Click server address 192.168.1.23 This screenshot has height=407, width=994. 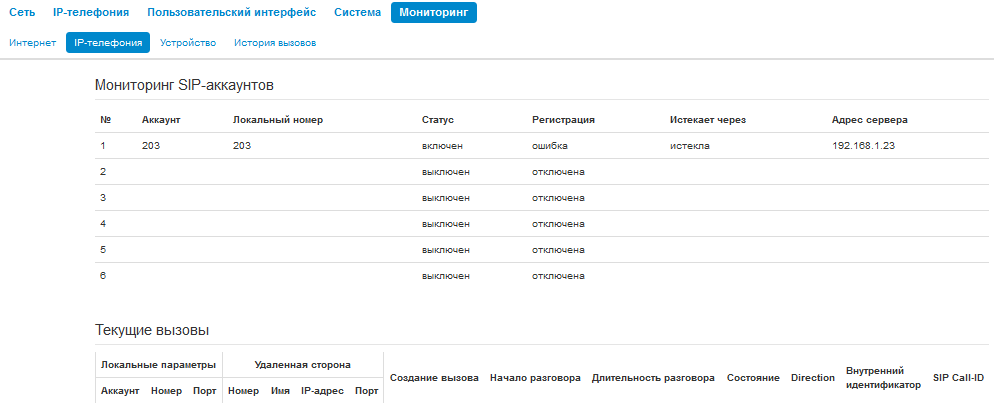click(863, 146)
